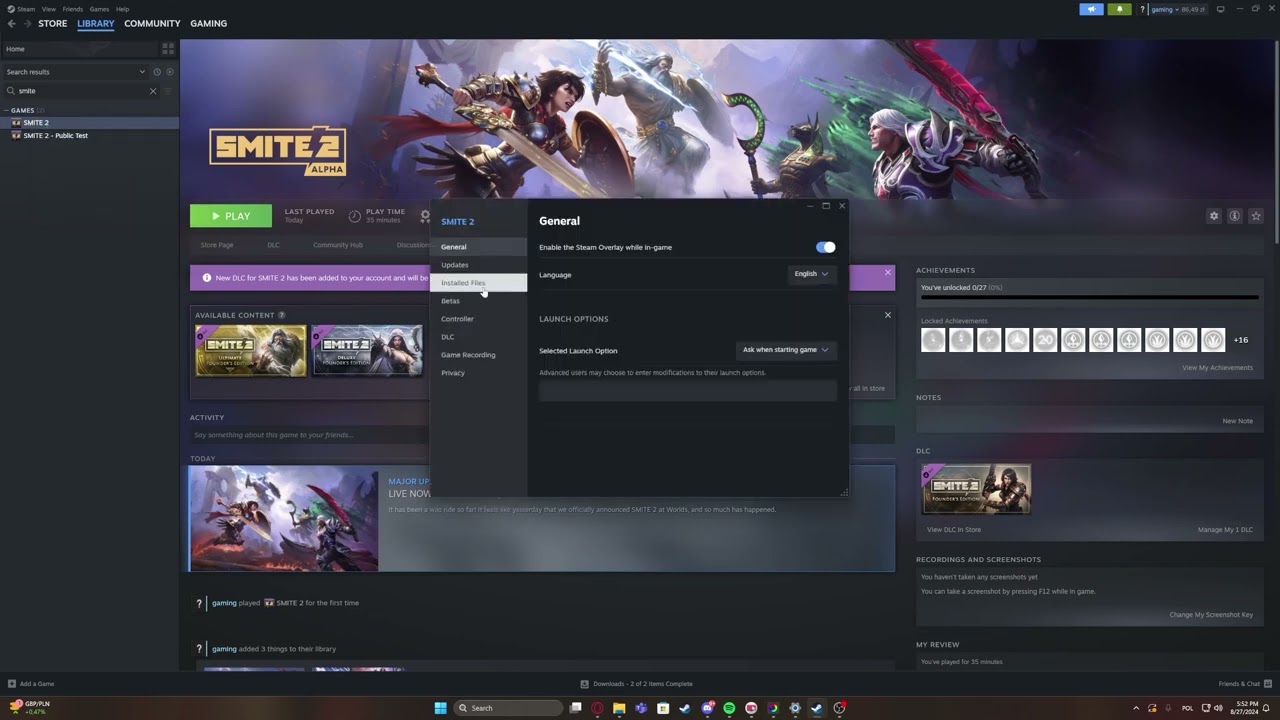Toggle Steam Overlay while in-game switch
Screen dimensions: 1280x720
pos(825,247)
